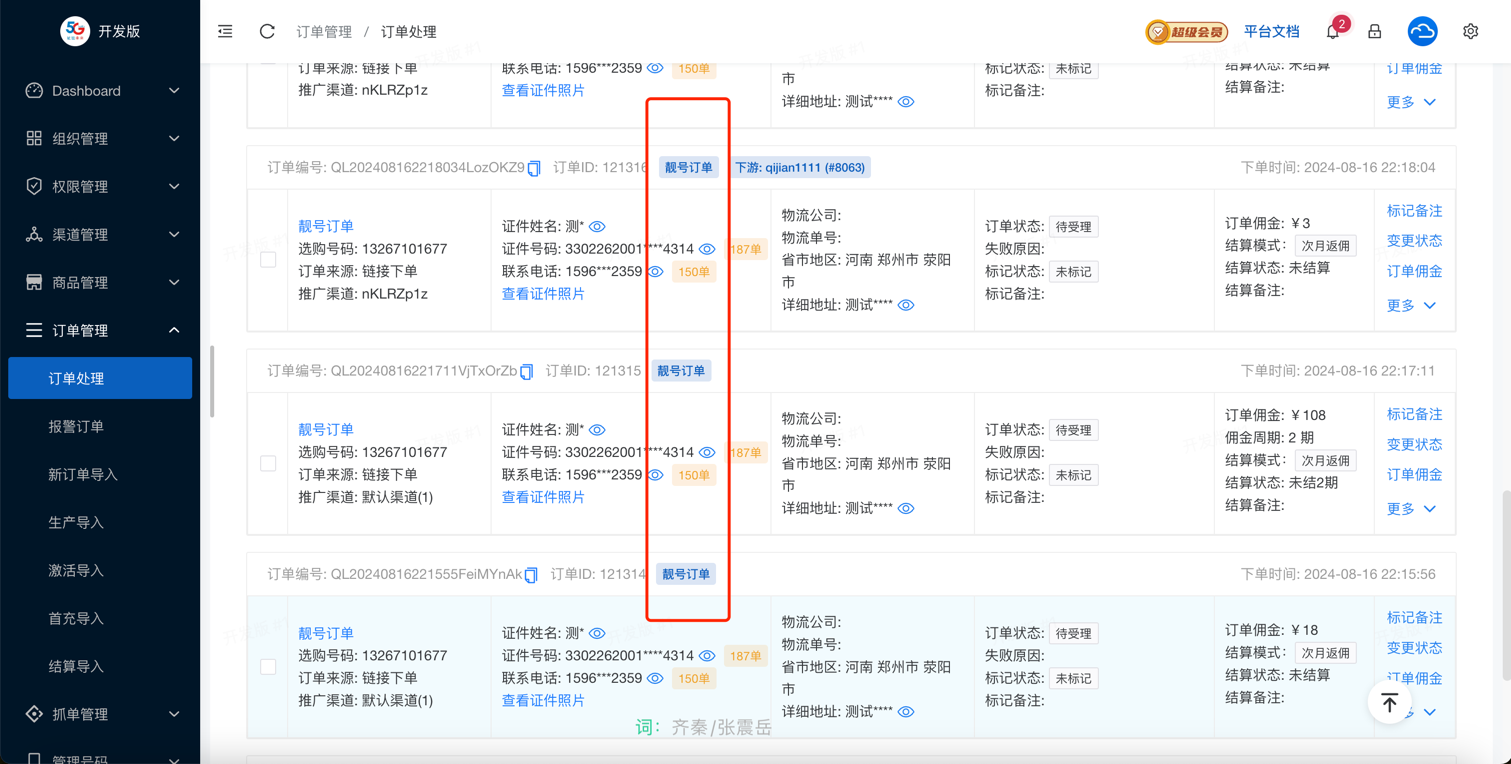Expand the 渠道管理 sidebar menu
This screenshot has height=764, width=1511.
(100, 234)
